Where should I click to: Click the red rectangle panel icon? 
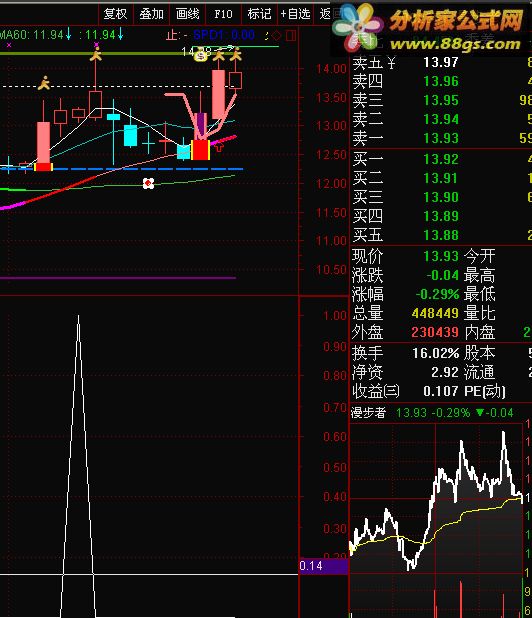291,36
